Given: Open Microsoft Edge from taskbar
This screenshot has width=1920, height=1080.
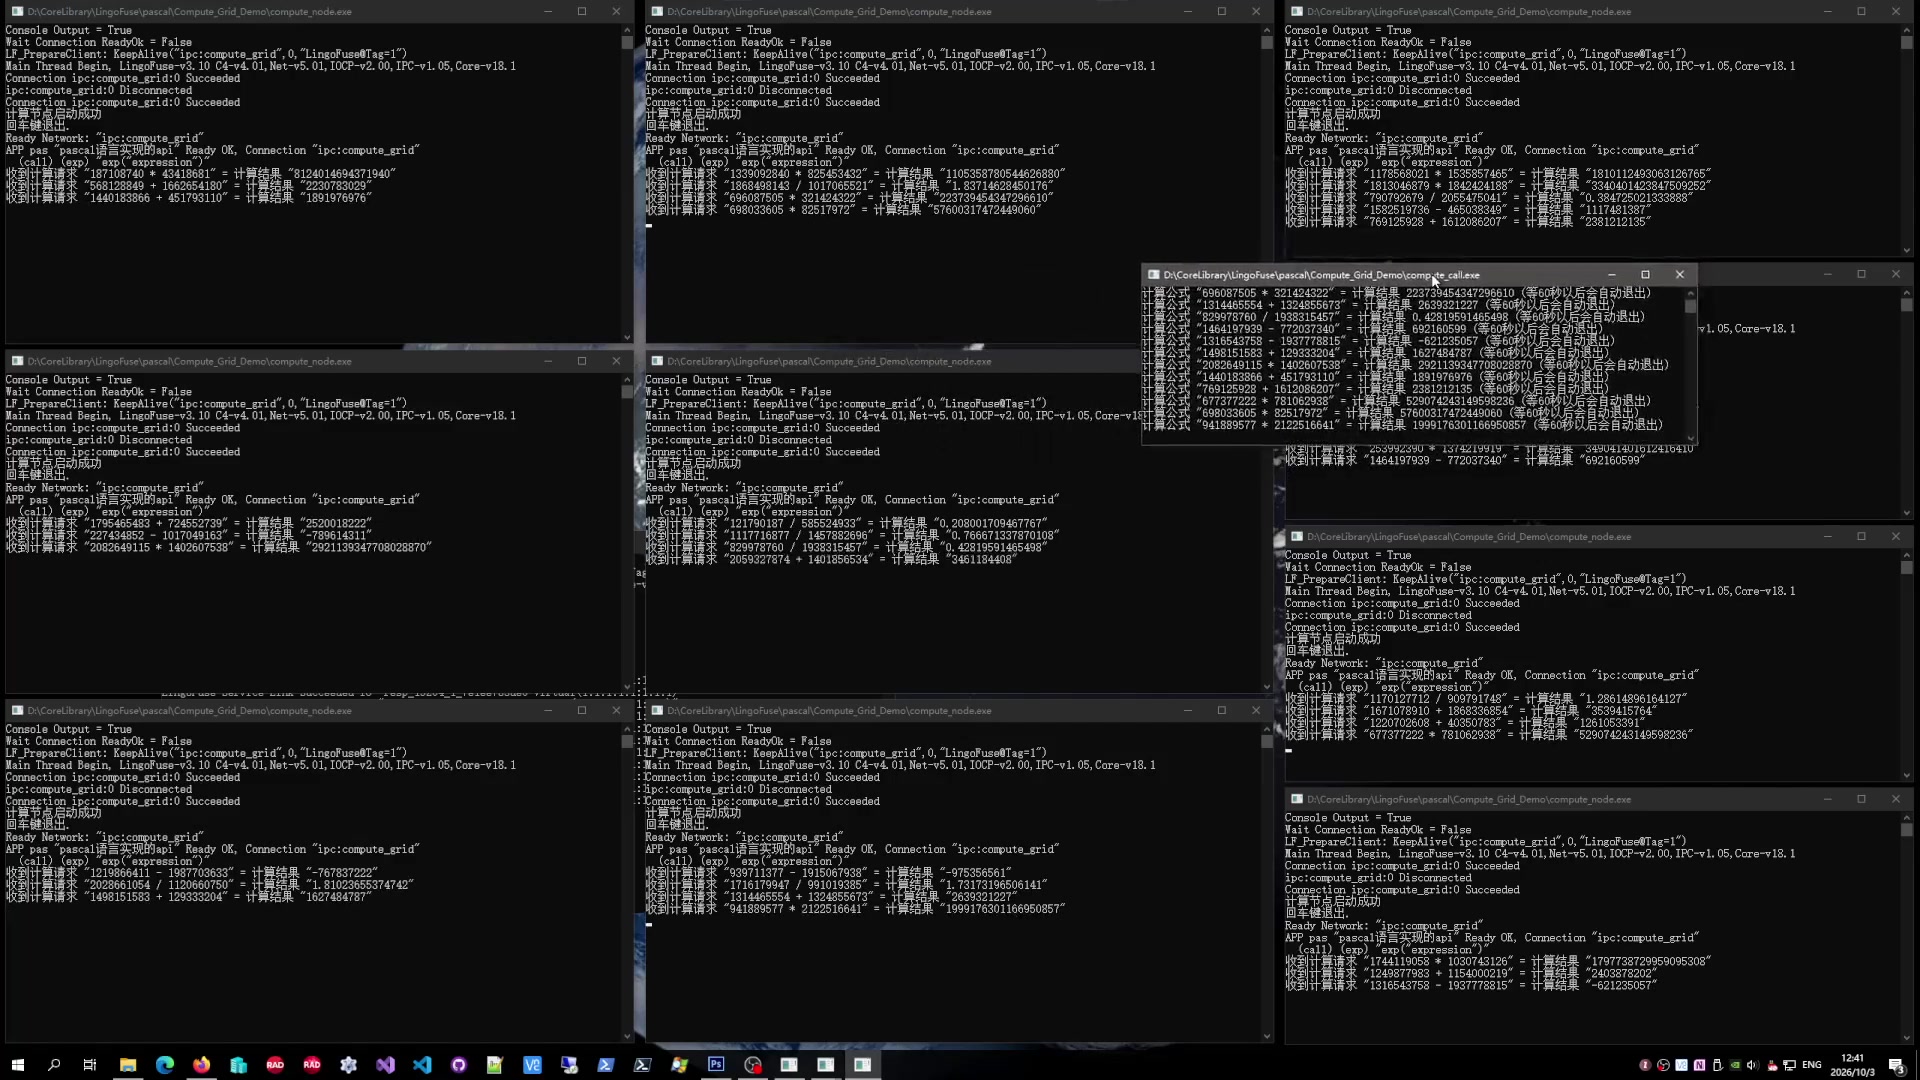Looking at the screenshot, I should pyautogui.click(x=165, y=1065).
